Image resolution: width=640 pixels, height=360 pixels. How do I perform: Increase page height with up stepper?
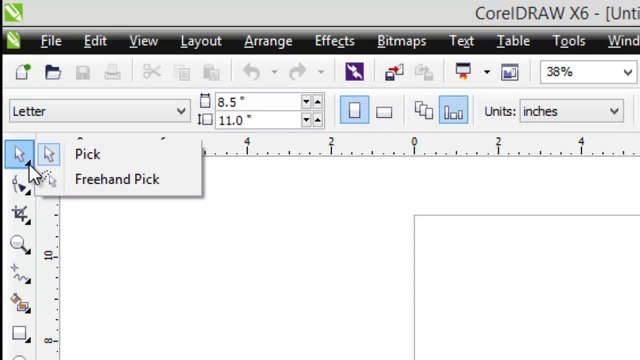pyautogui.click(x=318, y=120)
